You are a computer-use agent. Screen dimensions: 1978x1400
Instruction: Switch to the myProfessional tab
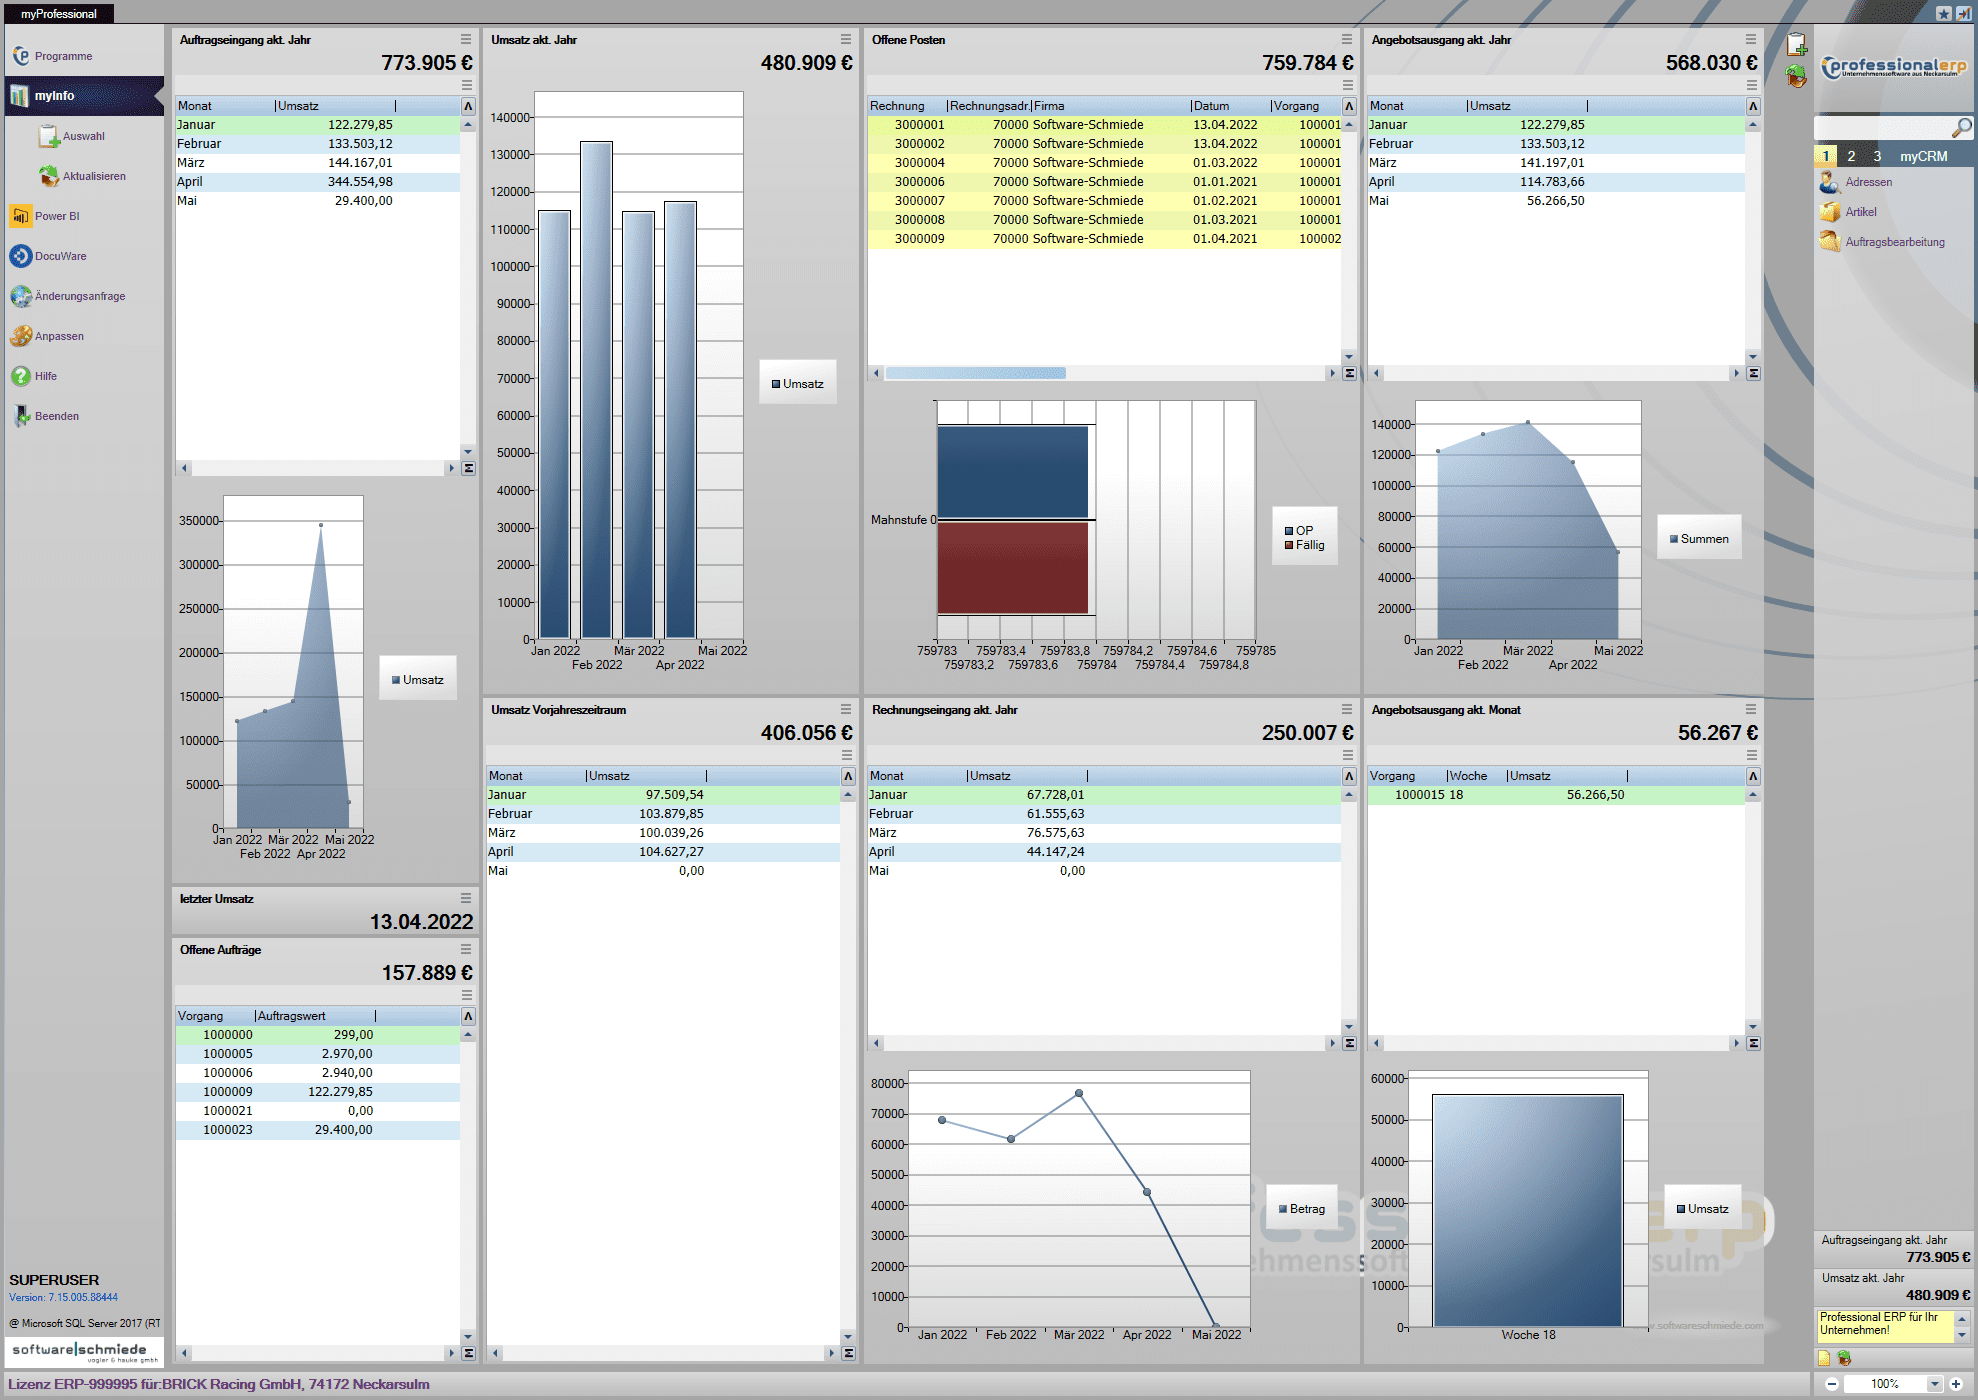click(59, 14)
